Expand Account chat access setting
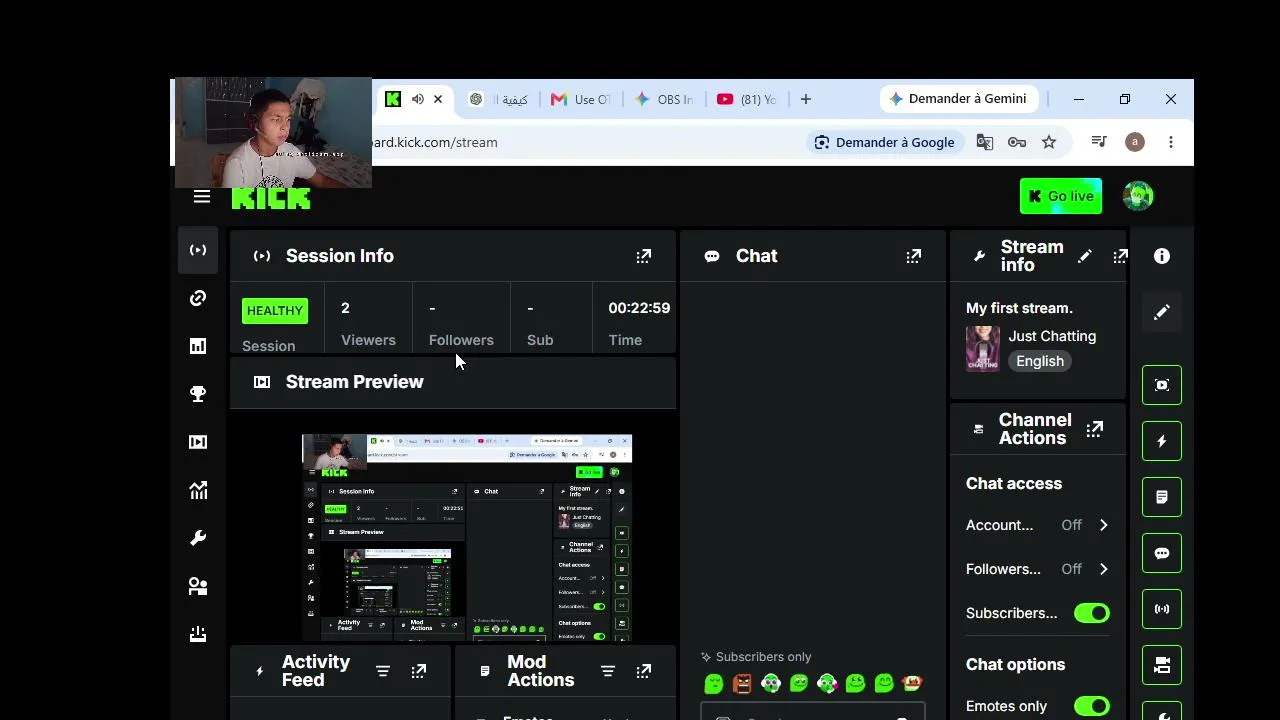 tap(1104, 525)
